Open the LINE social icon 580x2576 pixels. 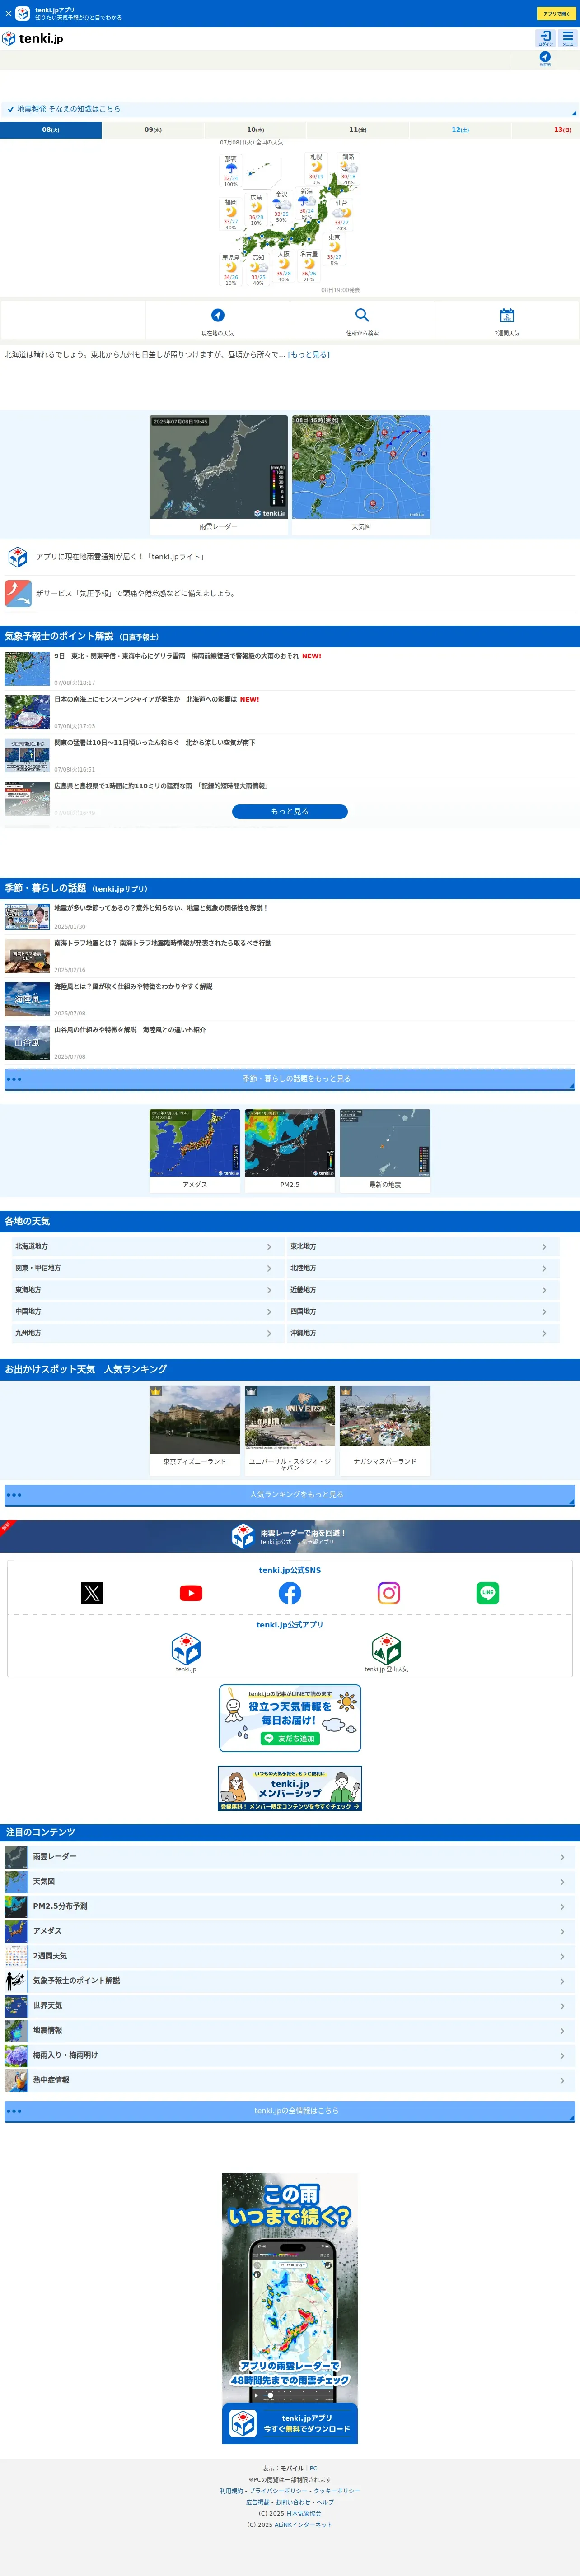pyautogui.click(x=488, y=1593)
